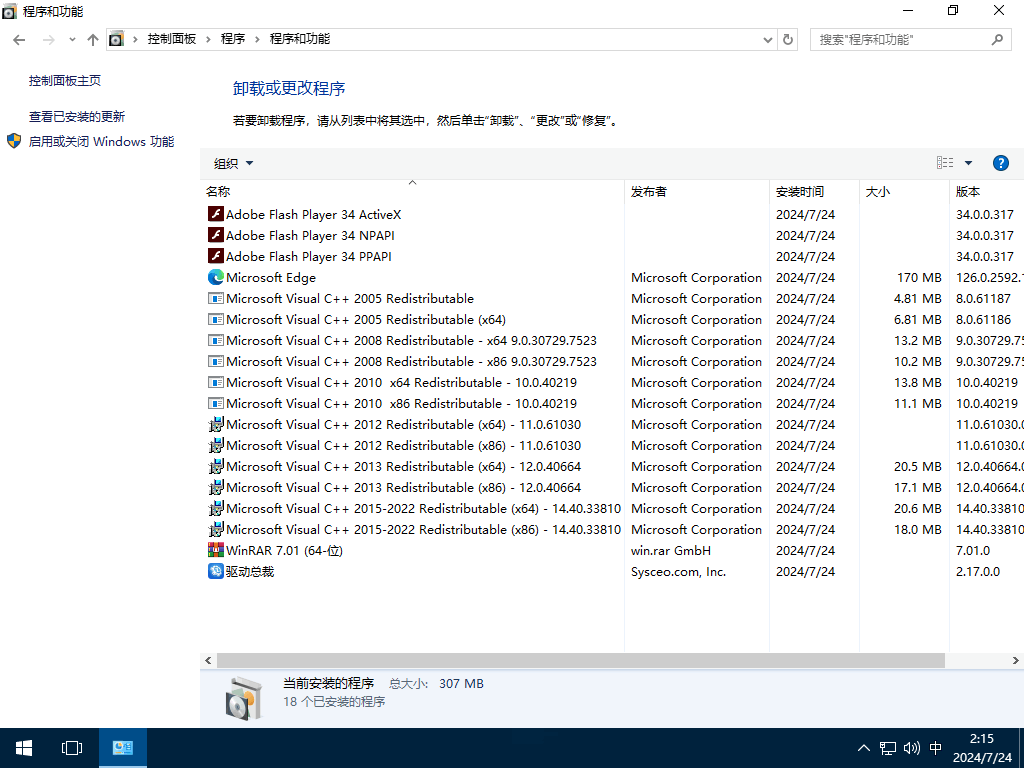Go to 控制面板主页 link
Image resolution: width=1024 pixels, height=768 pixels.
65,80
